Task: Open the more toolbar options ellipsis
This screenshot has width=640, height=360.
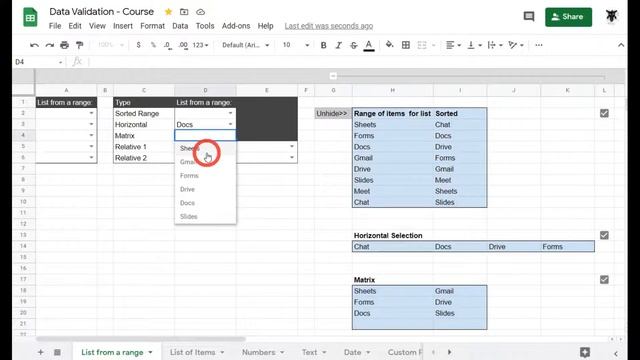Action: [539, 45]
